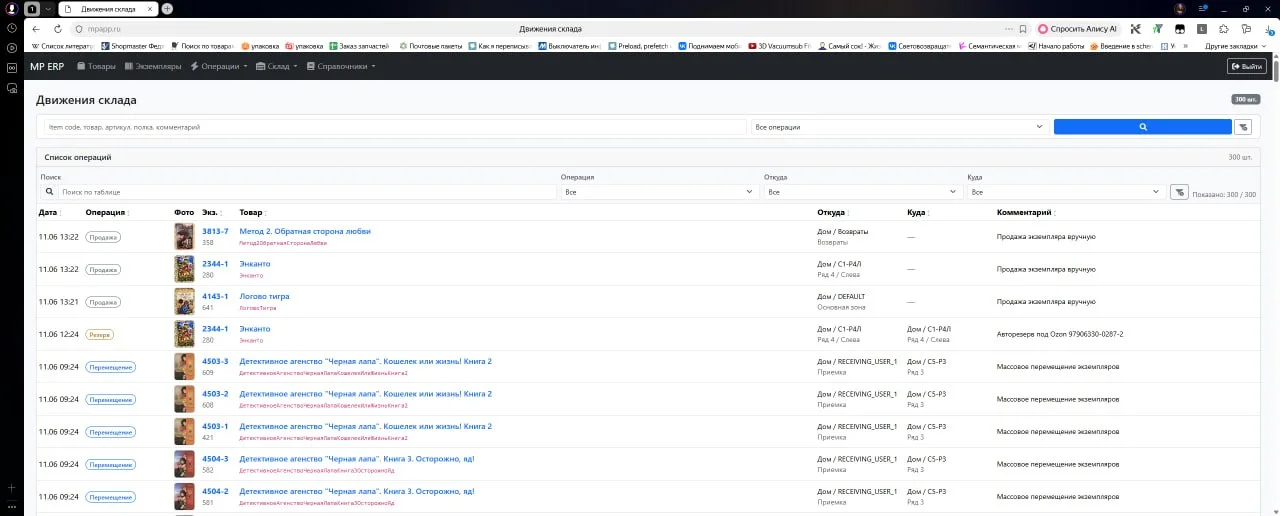Open item code 4504-3 link
This screenshot has width=1280, height=516.
point(215,459)
